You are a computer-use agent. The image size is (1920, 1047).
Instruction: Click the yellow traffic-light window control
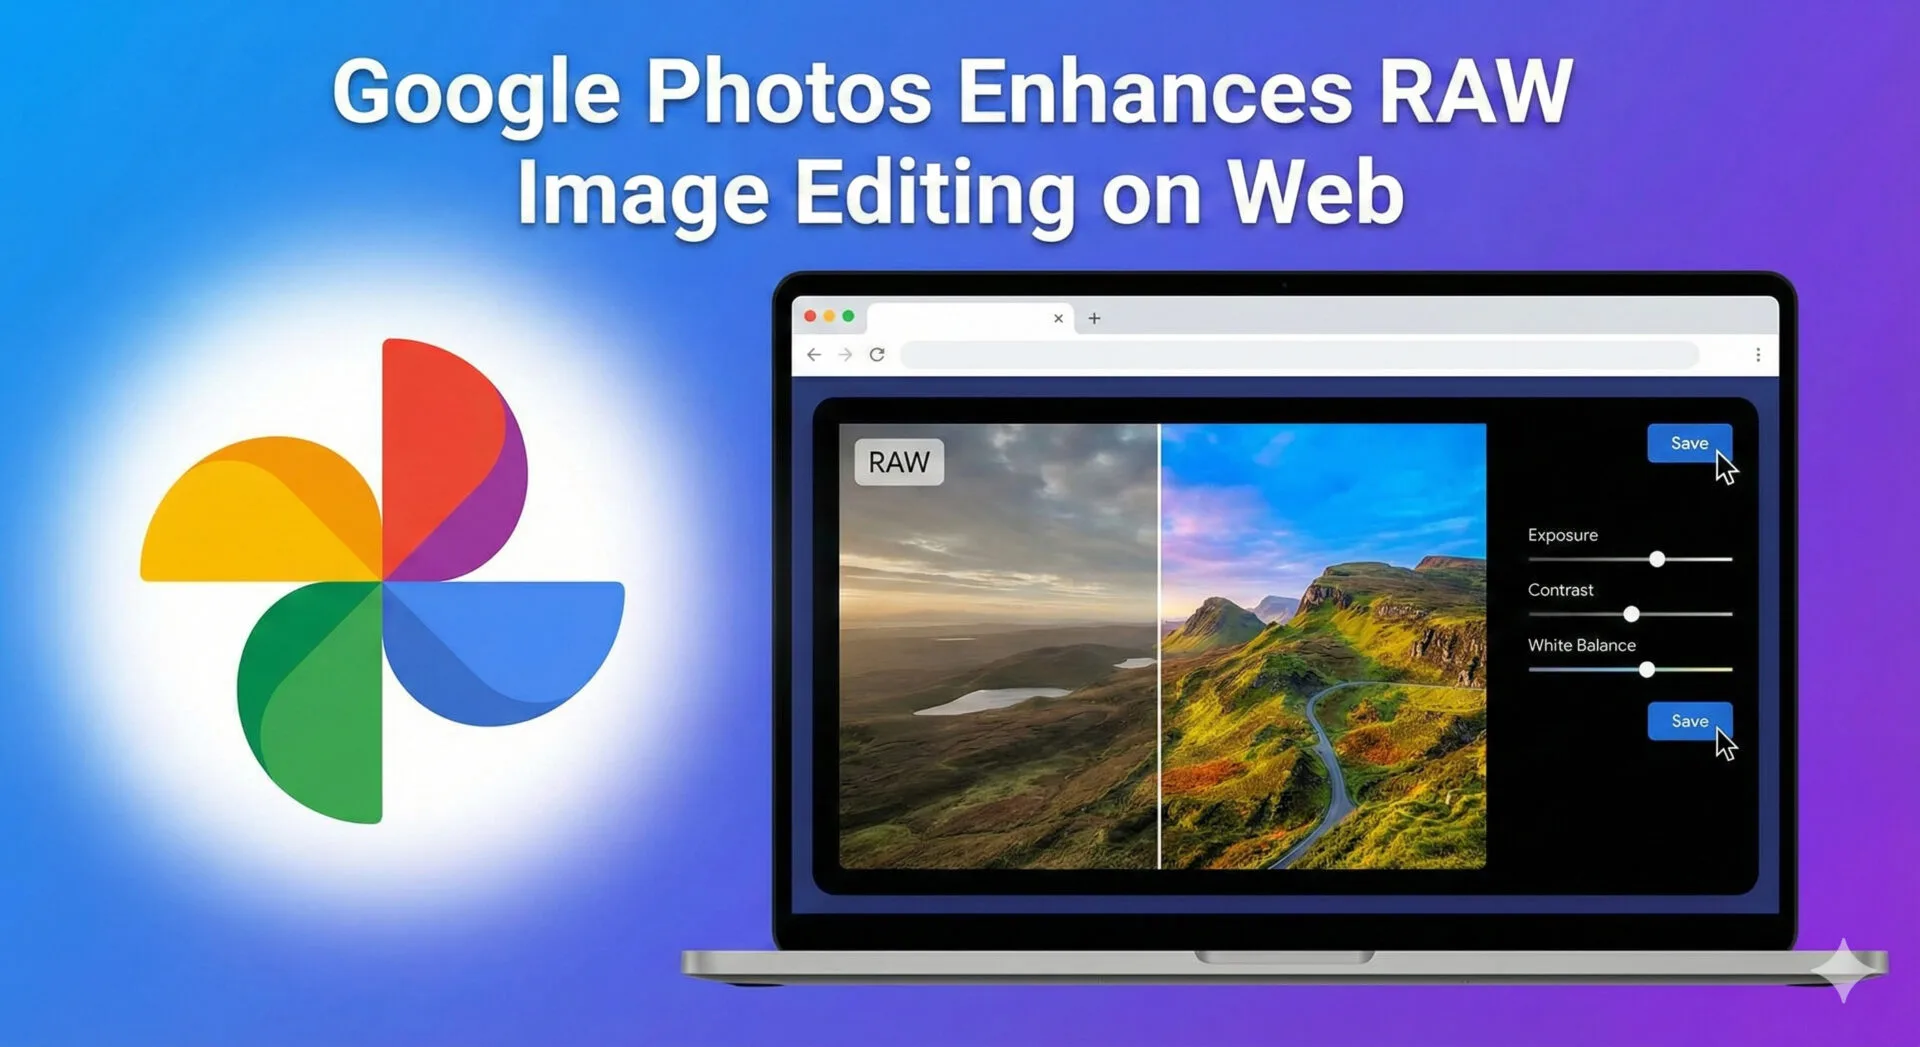click(x=829, y=315)
